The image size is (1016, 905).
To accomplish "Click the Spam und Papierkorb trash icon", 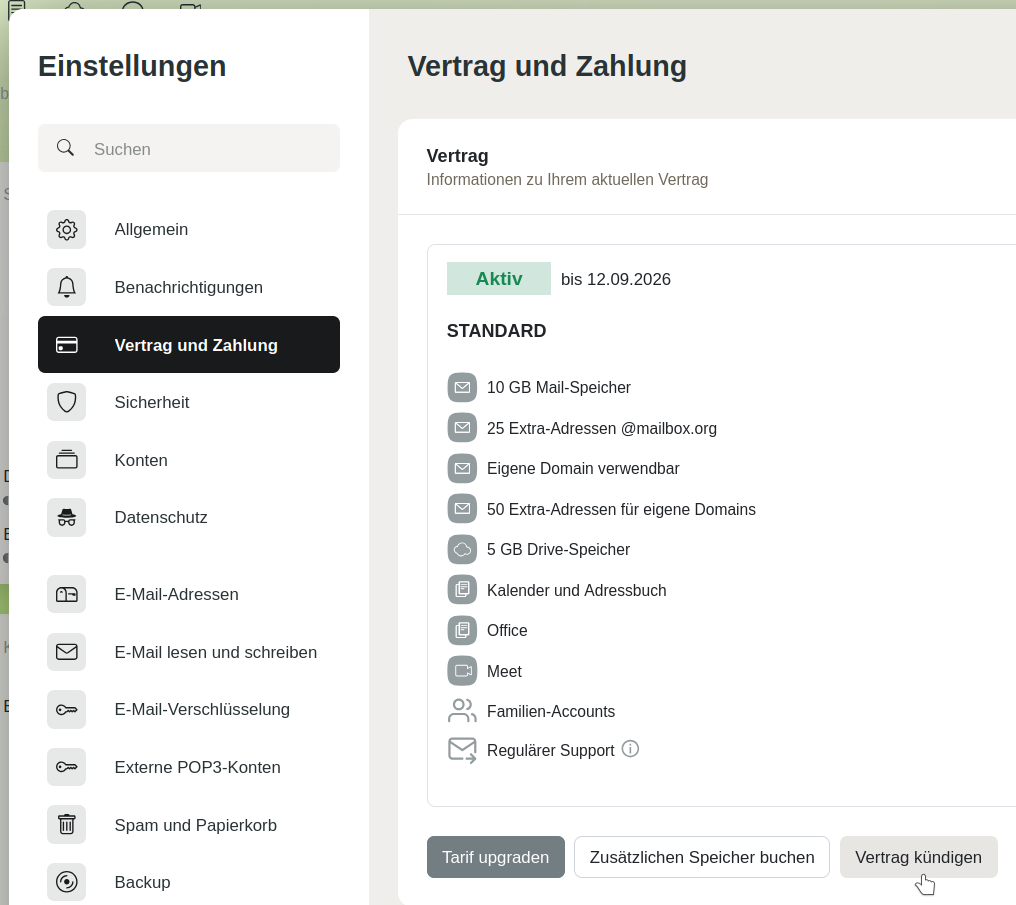I will (x=66, y=825).
